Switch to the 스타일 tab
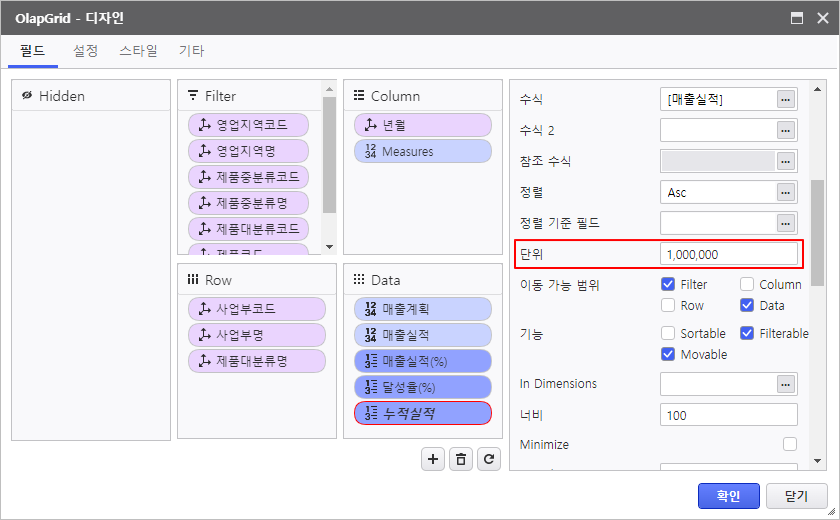This screenshot has width=840, height=520. [138, 51]
